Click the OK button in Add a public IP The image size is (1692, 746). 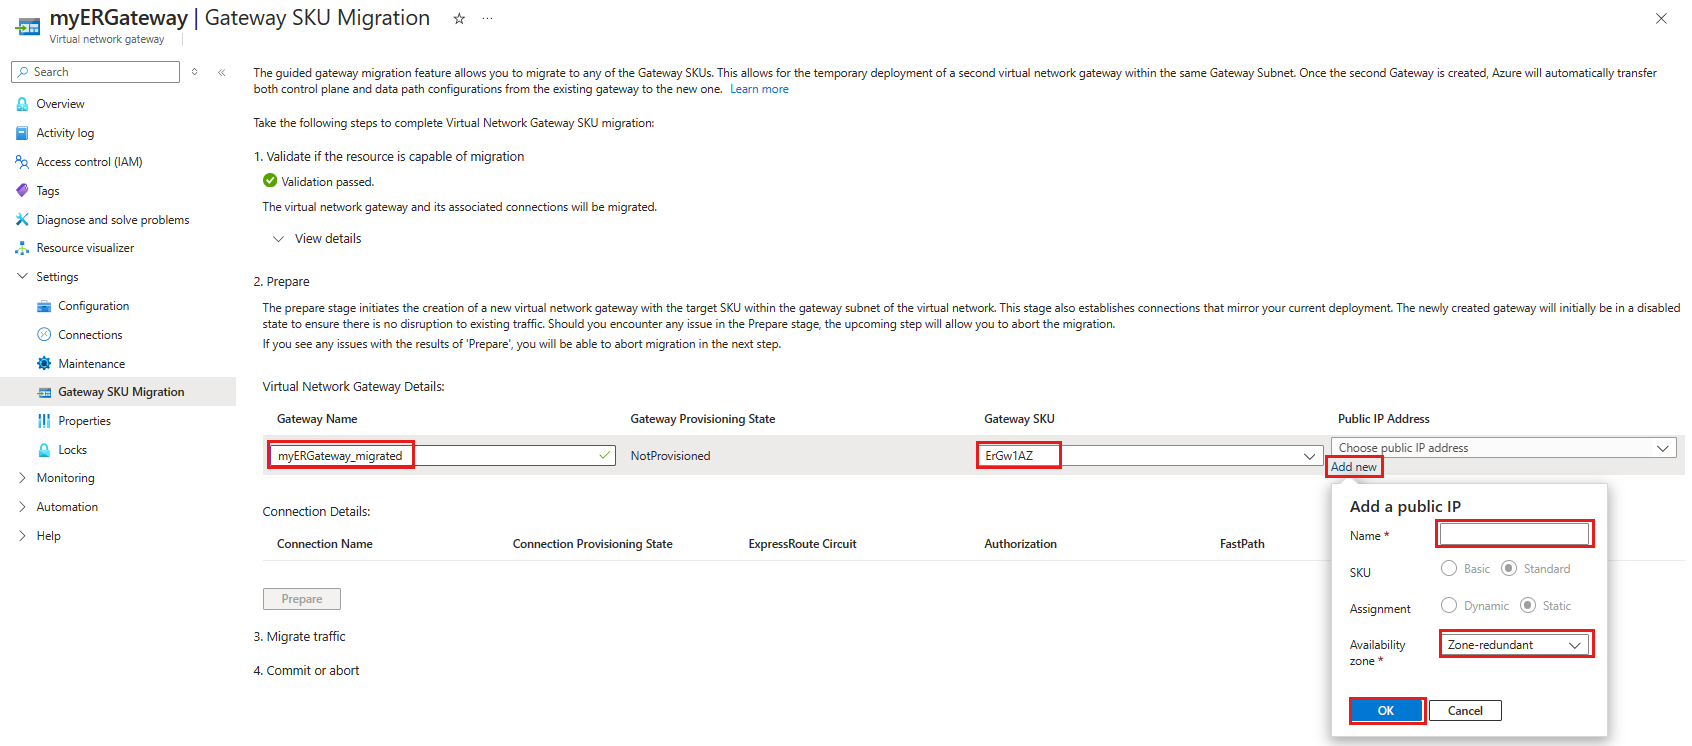[x=1386, y=711]
